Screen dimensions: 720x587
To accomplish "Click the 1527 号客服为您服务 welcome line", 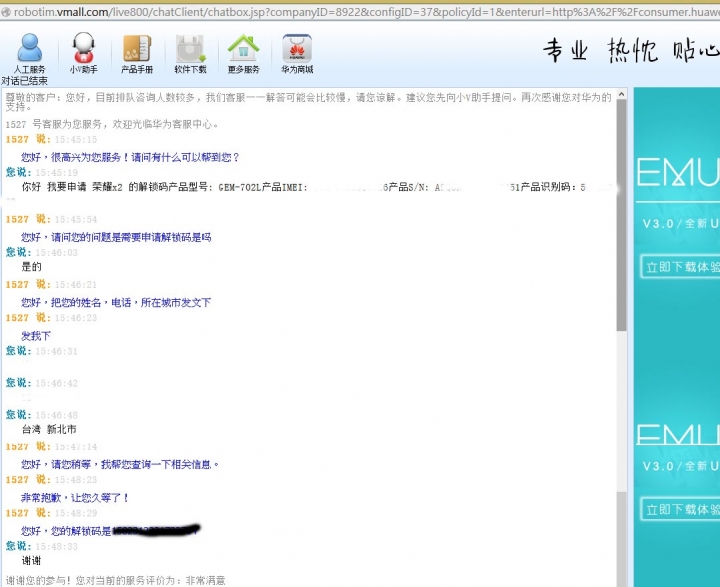I will pos(112,124).
